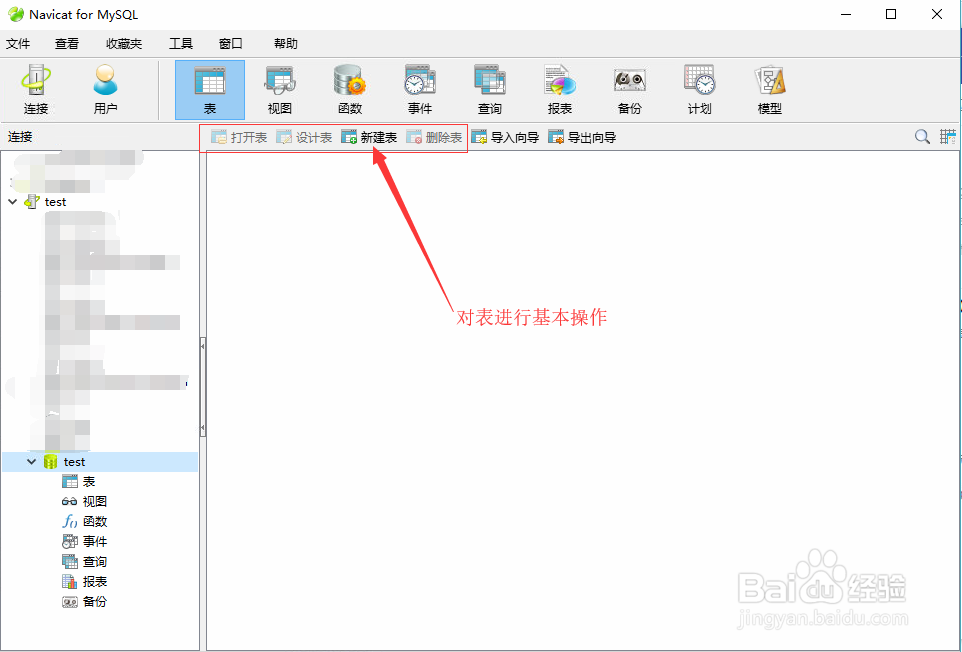
Task: Select the 表 table toolbar button
Action: pos(210,90)
